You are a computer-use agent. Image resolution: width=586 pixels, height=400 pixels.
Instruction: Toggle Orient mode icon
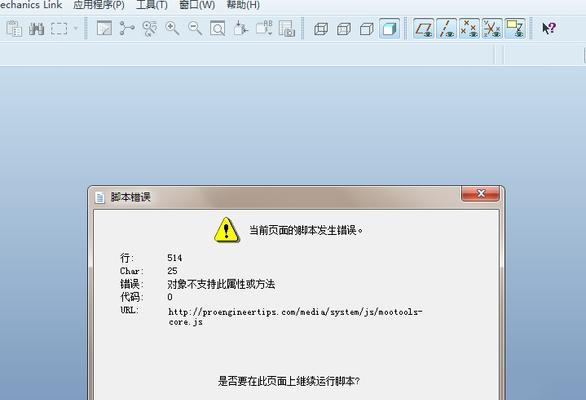pyautogui.click(x=150, y=28)
